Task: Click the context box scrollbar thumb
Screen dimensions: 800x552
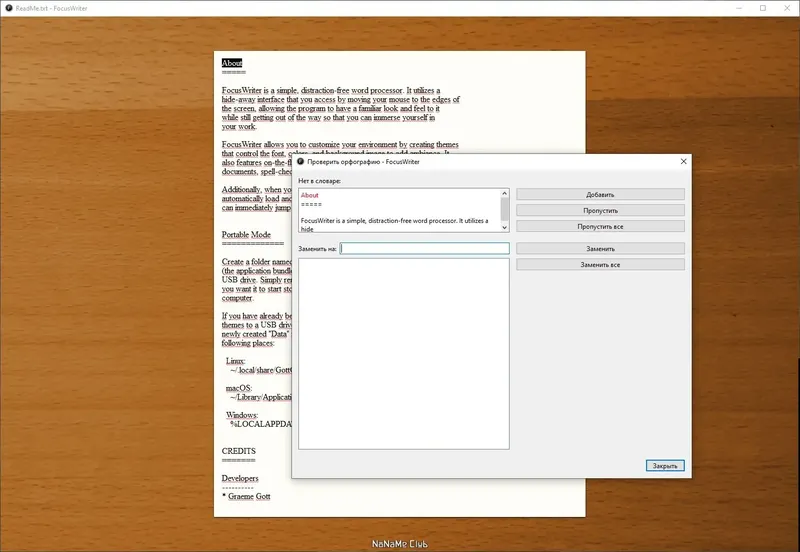Action: (x=505, y=209)
